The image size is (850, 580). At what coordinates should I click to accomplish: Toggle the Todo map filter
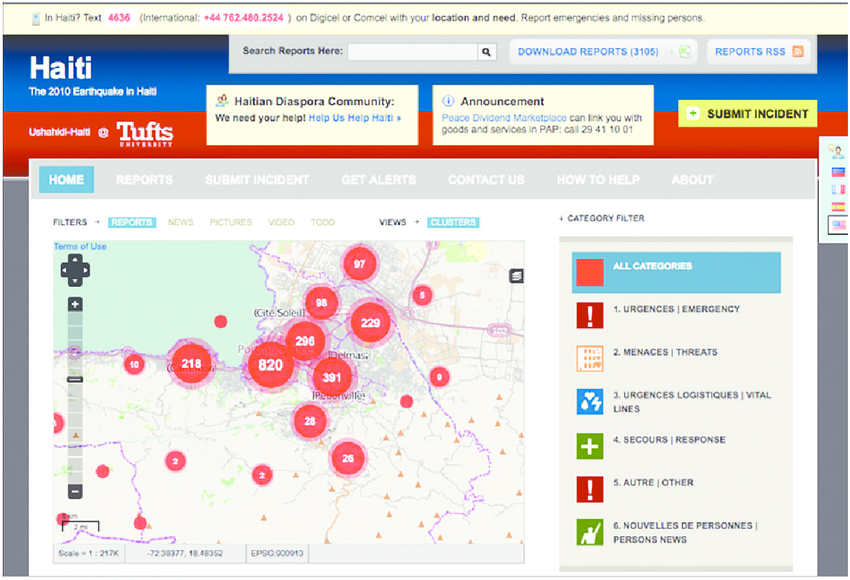coord(323,222)
